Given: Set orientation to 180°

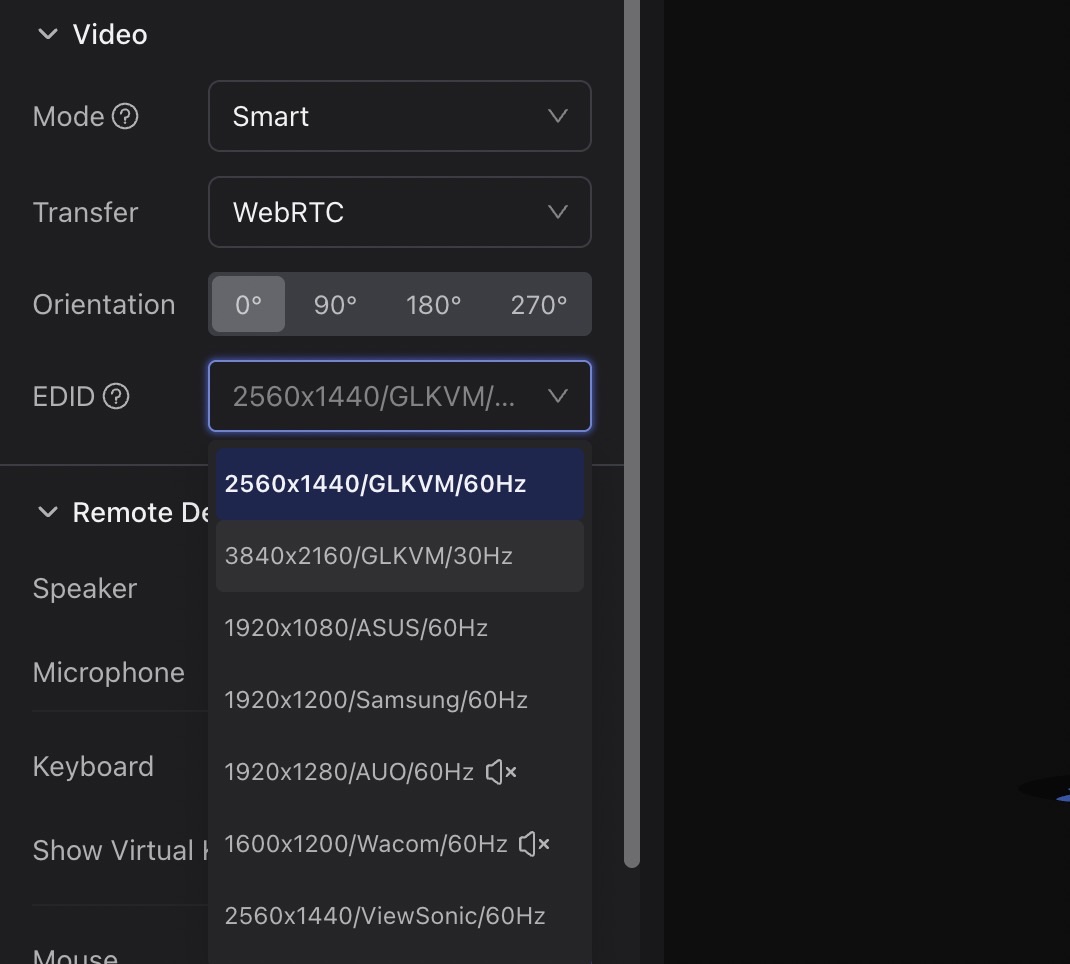Looking at the screenshot, I should (433, 304).
